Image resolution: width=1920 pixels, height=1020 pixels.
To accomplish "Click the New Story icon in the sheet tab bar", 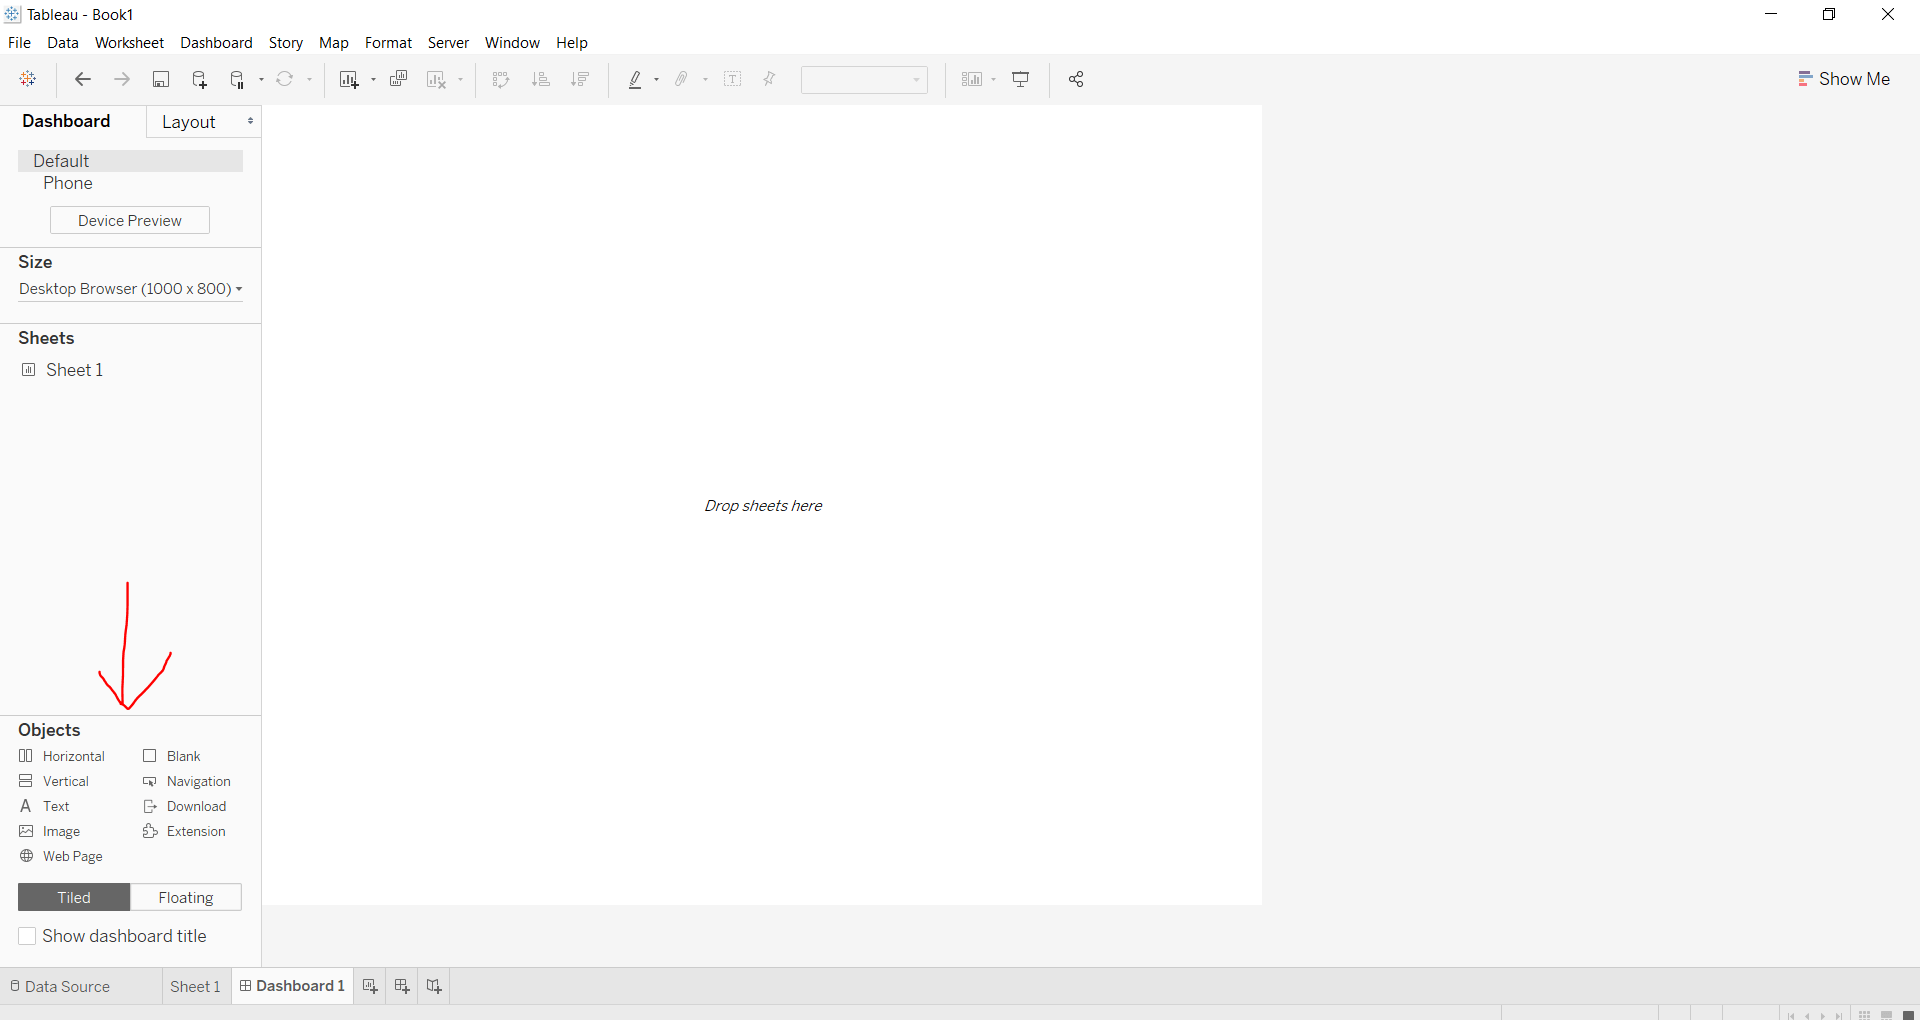I will [x=434, y=986].
